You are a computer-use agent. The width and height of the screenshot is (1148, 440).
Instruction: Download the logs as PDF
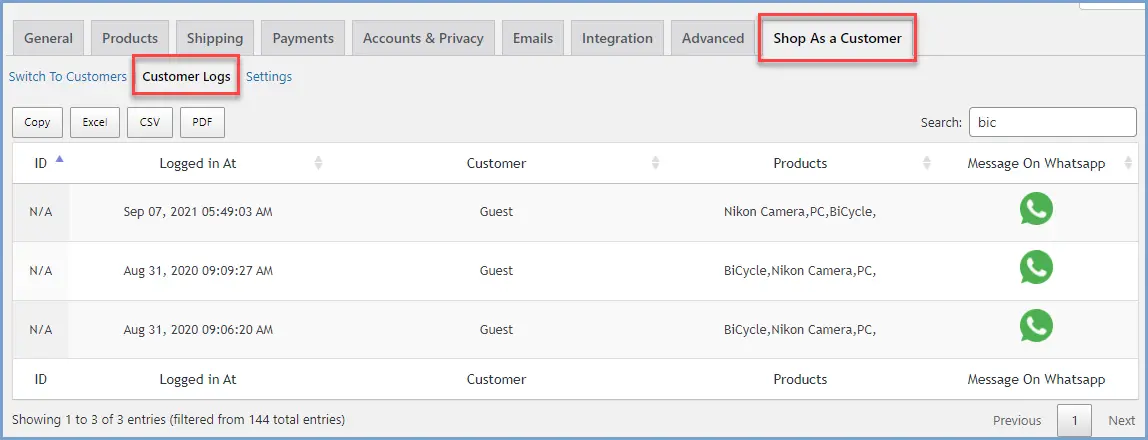tap(202, 122)
